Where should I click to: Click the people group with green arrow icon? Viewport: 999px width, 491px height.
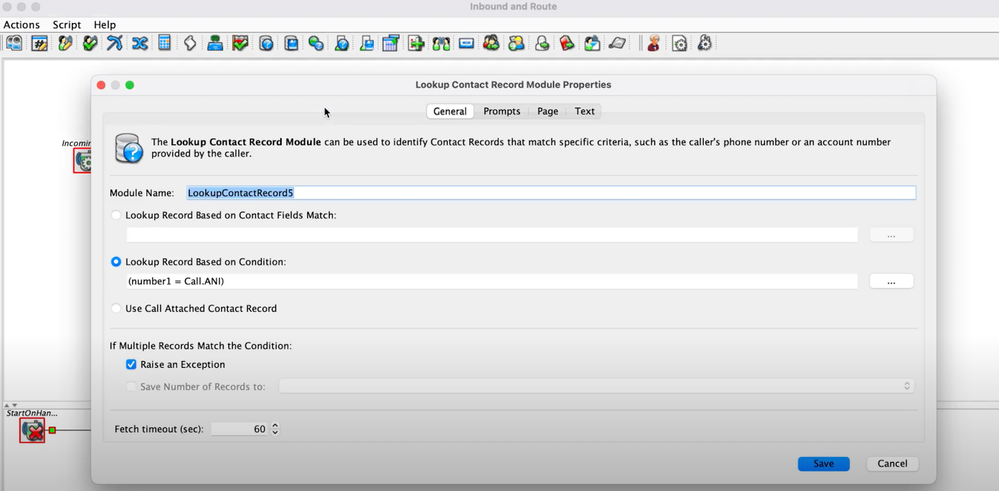(491, 43)
